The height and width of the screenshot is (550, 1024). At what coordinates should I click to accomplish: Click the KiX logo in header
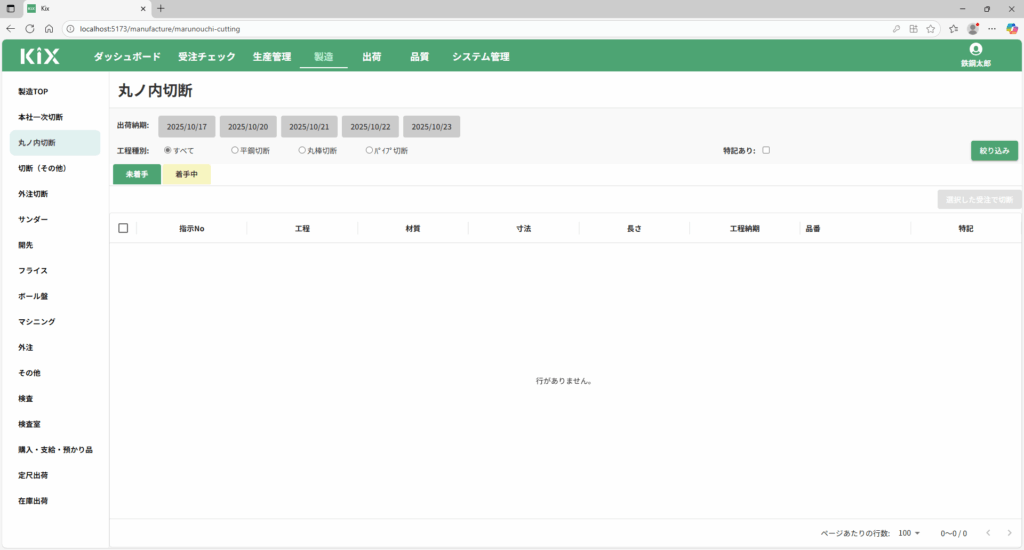coord(40,57)
